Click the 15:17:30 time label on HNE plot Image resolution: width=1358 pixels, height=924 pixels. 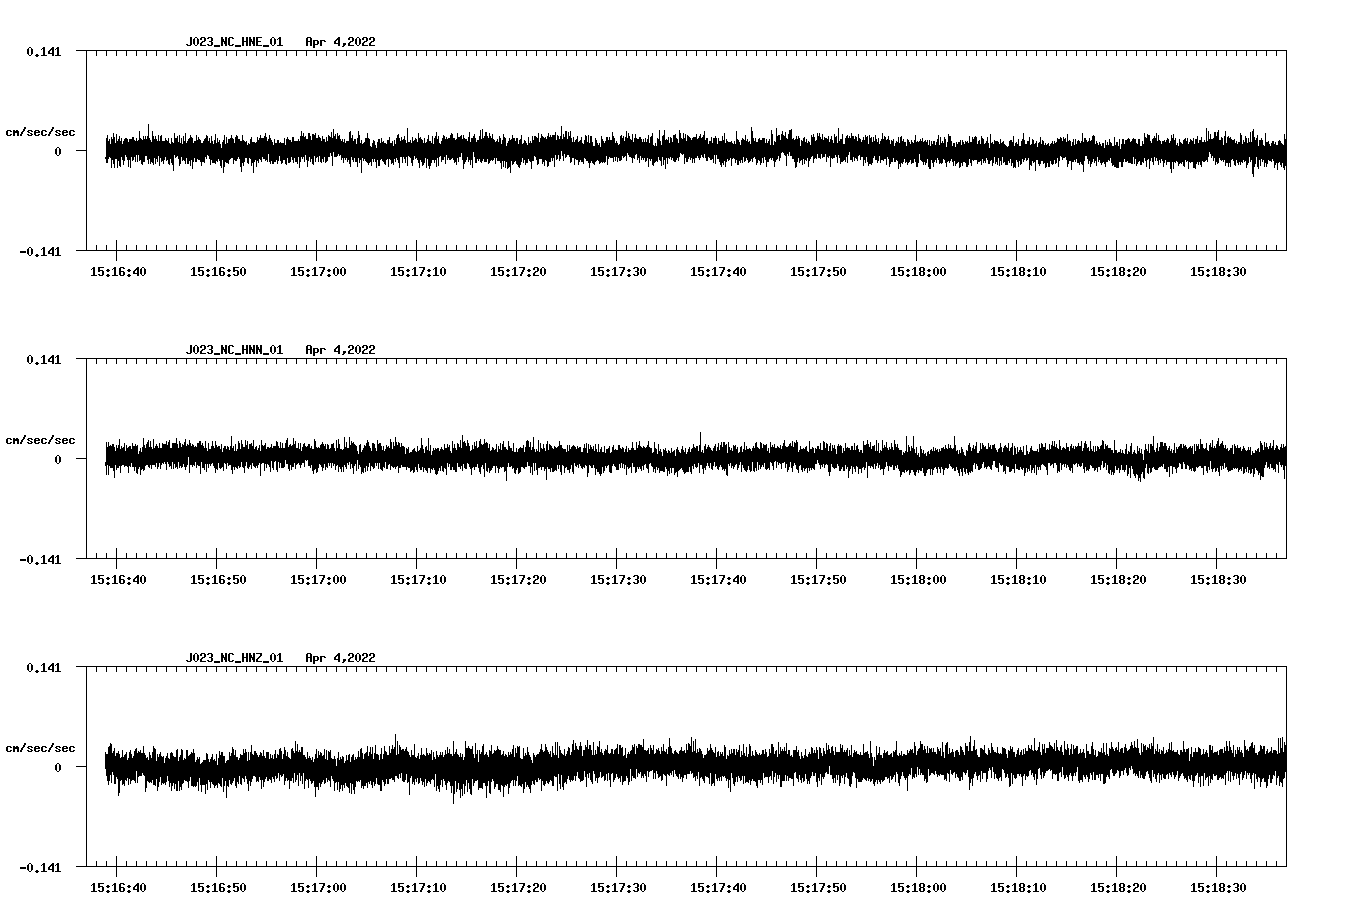click(618, 272)
